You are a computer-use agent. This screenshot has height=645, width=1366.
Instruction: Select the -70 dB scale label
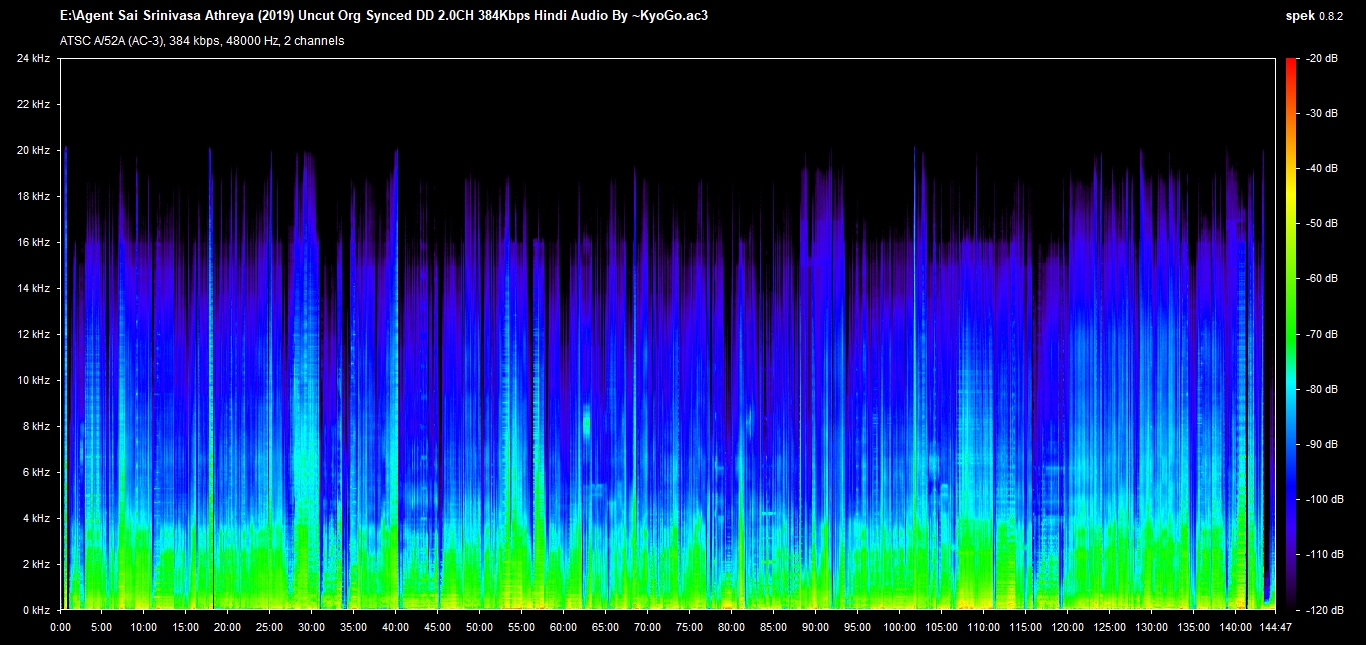pyautogui.click(x=1321, y=334)
